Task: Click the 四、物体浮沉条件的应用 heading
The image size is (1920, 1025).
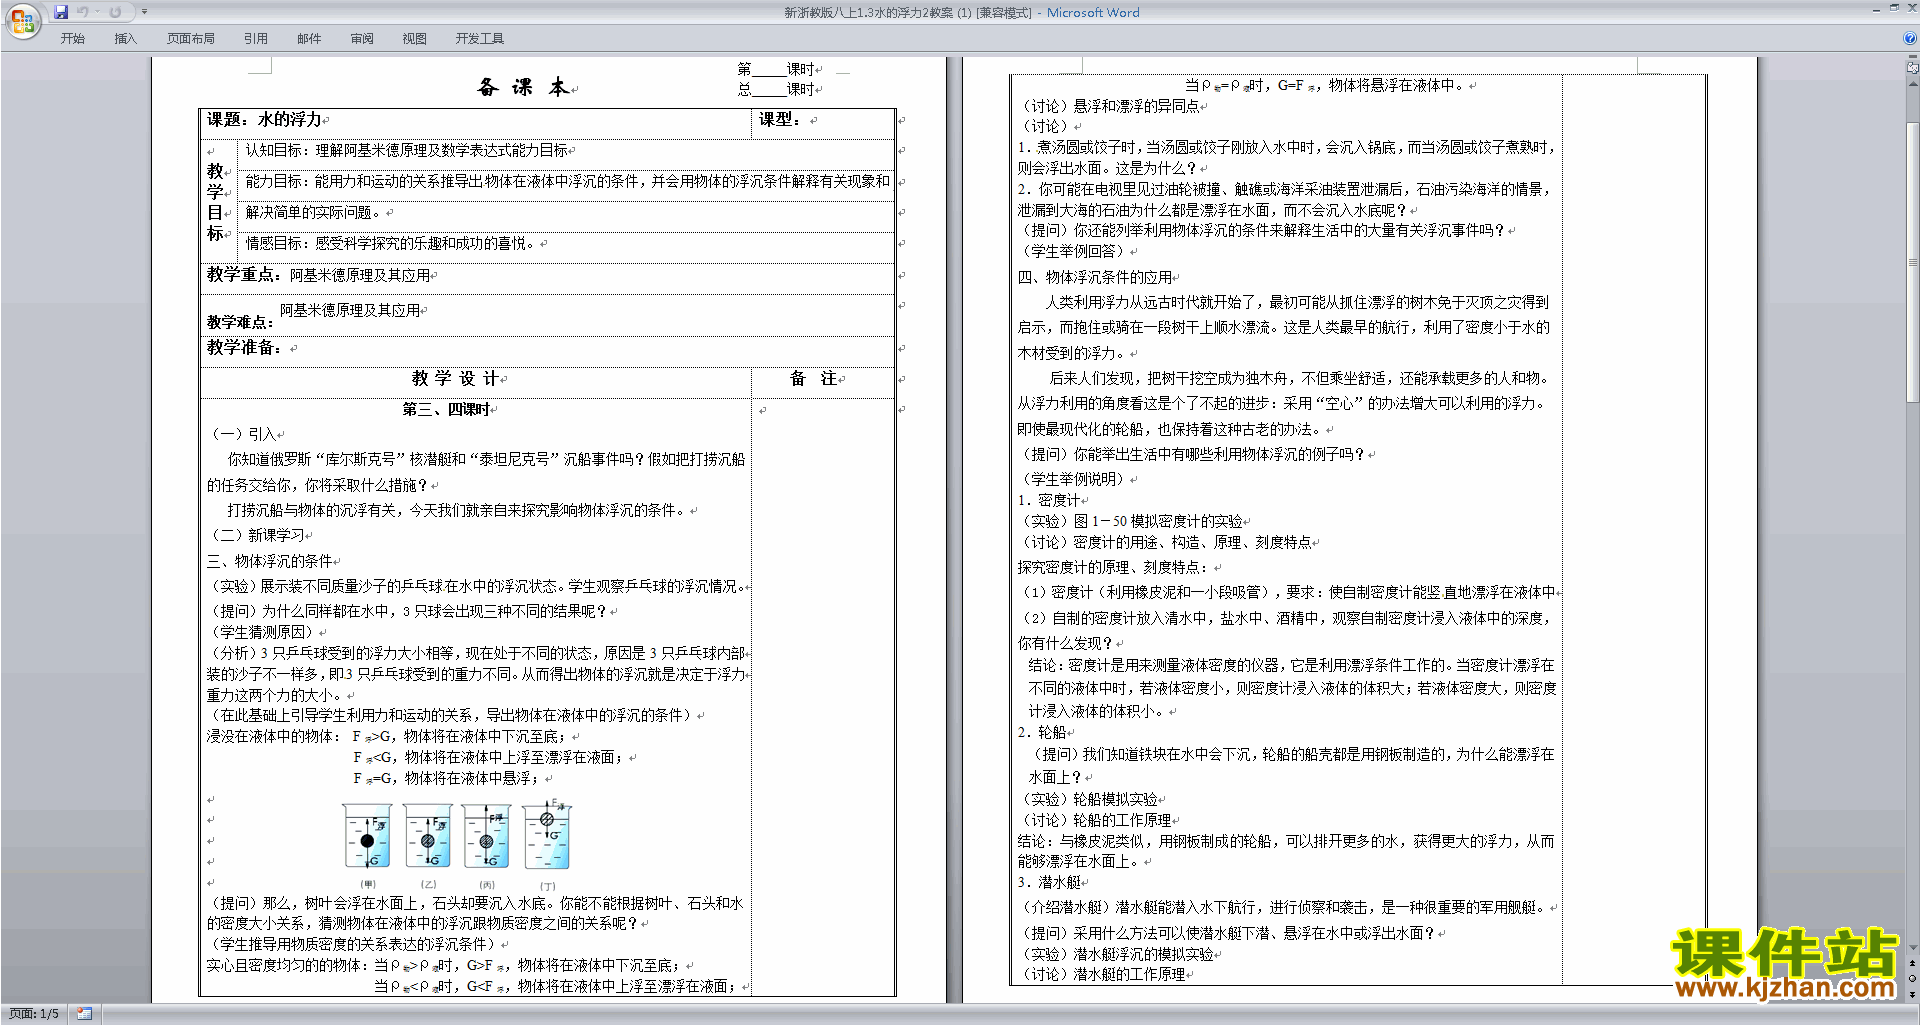Action: [1095, 278]
